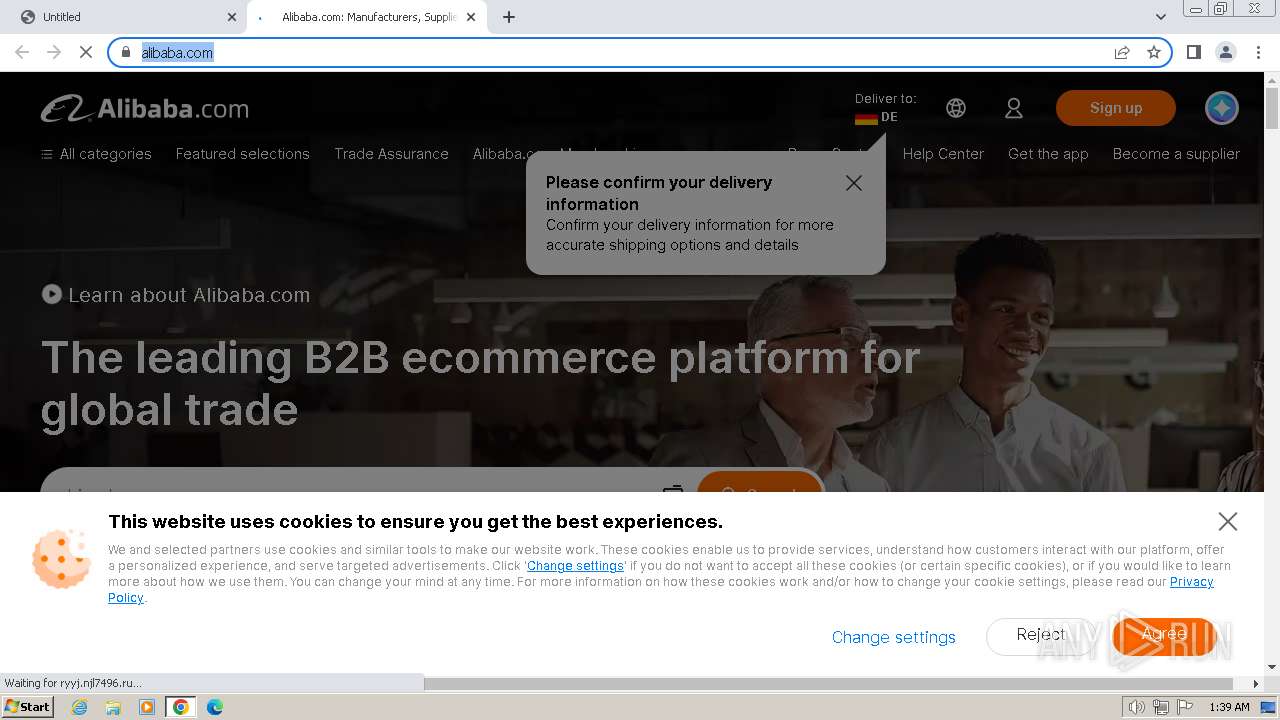Close the Untitled tab
This screenshot has height=720, width=1280.
[232, 17]
